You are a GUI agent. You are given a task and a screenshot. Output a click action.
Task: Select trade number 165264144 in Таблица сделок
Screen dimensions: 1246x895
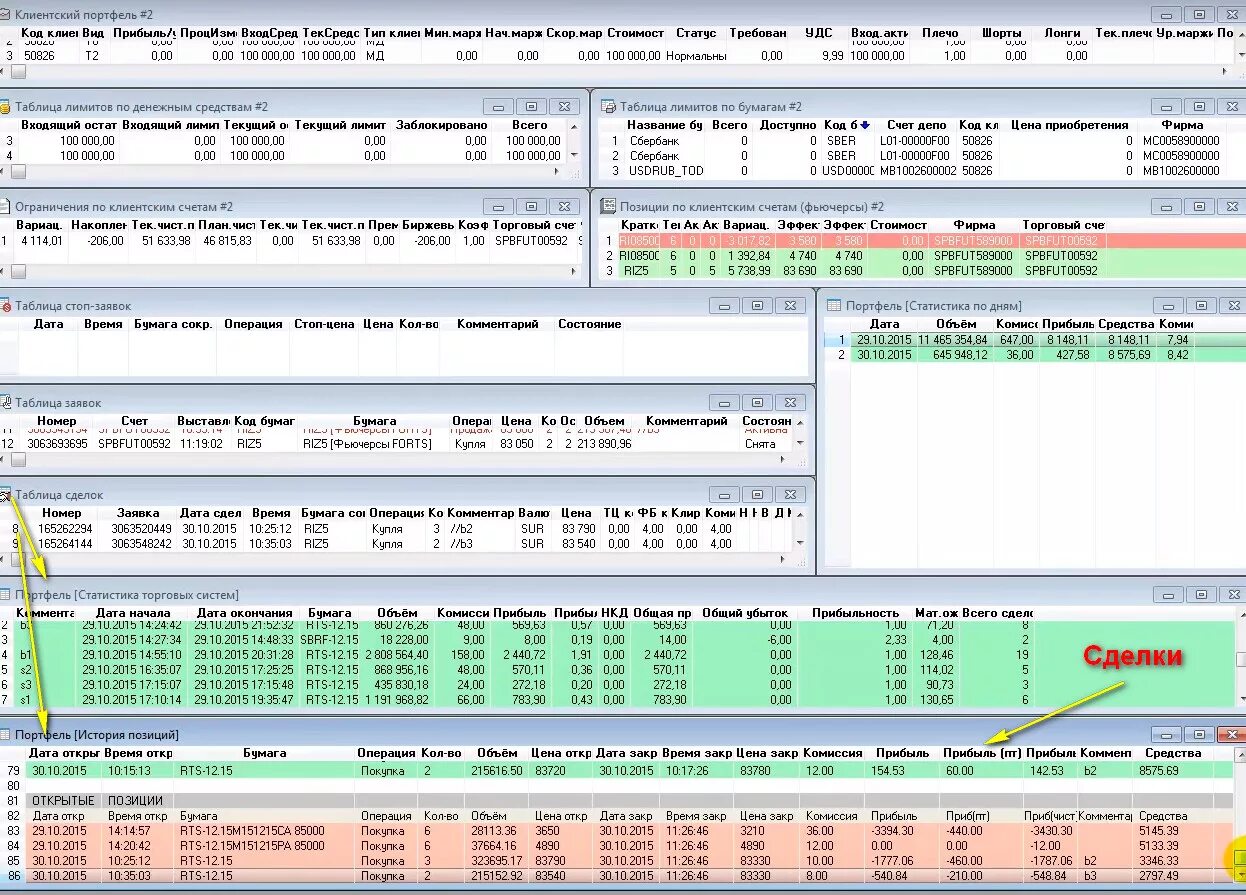(66, 543)
